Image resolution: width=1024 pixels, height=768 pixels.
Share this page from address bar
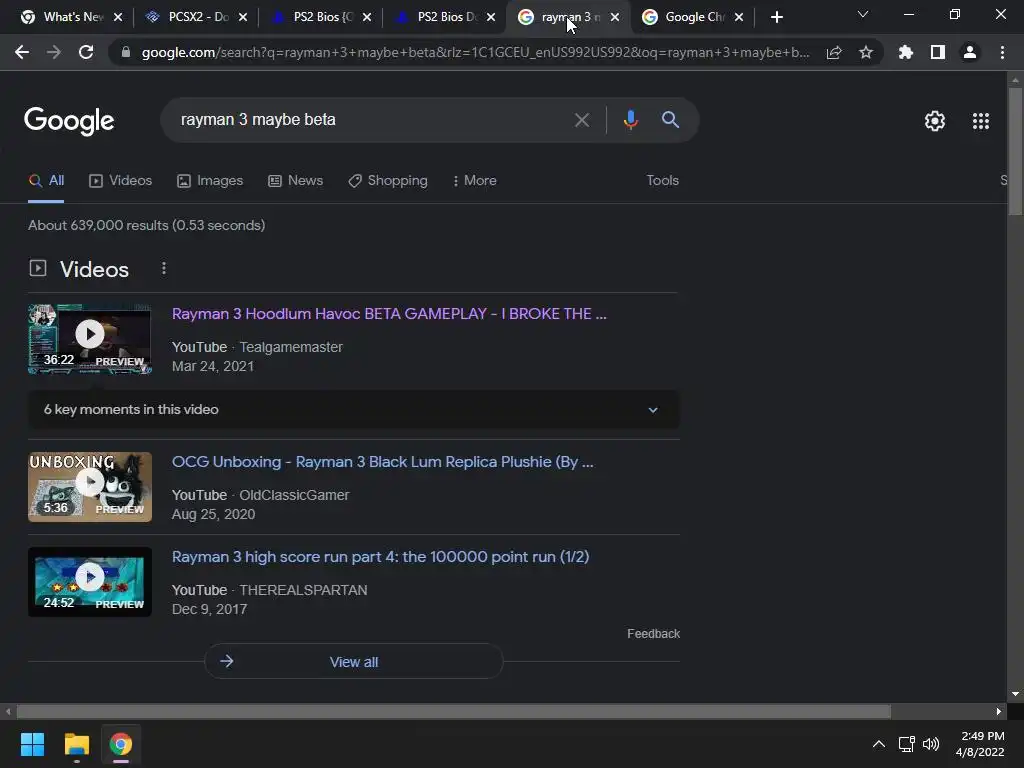click(834, 52)
